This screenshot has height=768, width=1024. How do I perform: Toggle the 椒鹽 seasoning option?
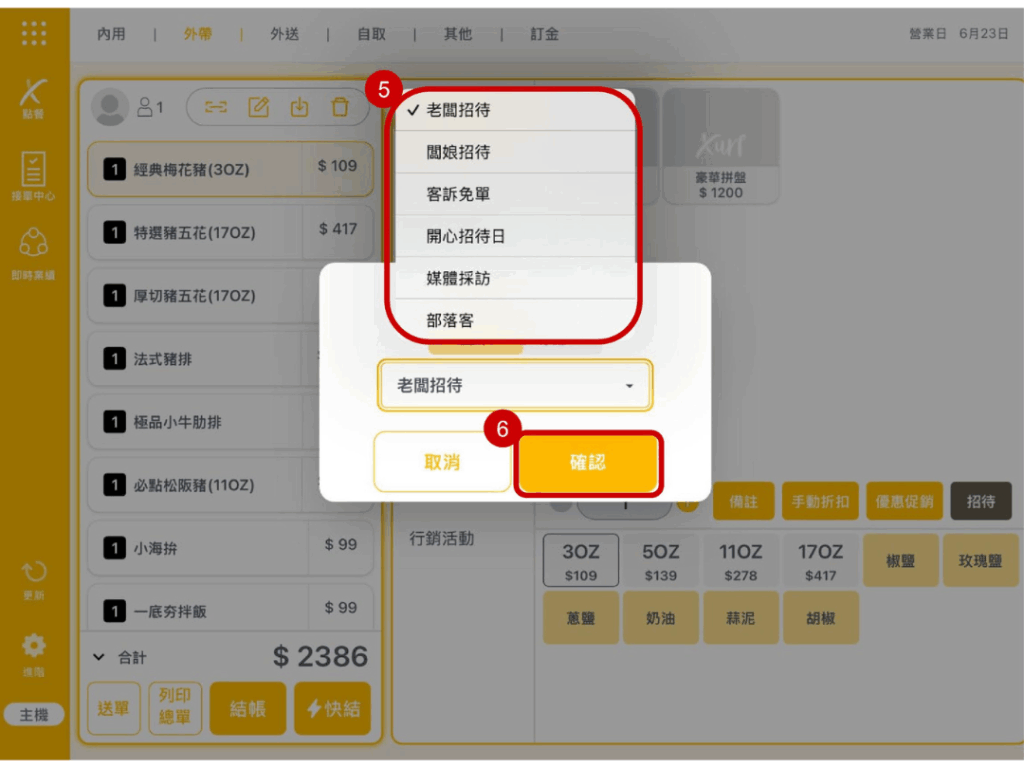coord(900,561)
